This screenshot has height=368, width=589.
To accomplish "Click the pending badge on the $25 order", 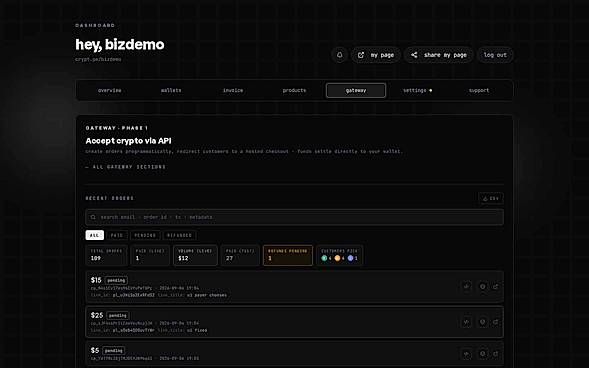I will click(118, 315).
